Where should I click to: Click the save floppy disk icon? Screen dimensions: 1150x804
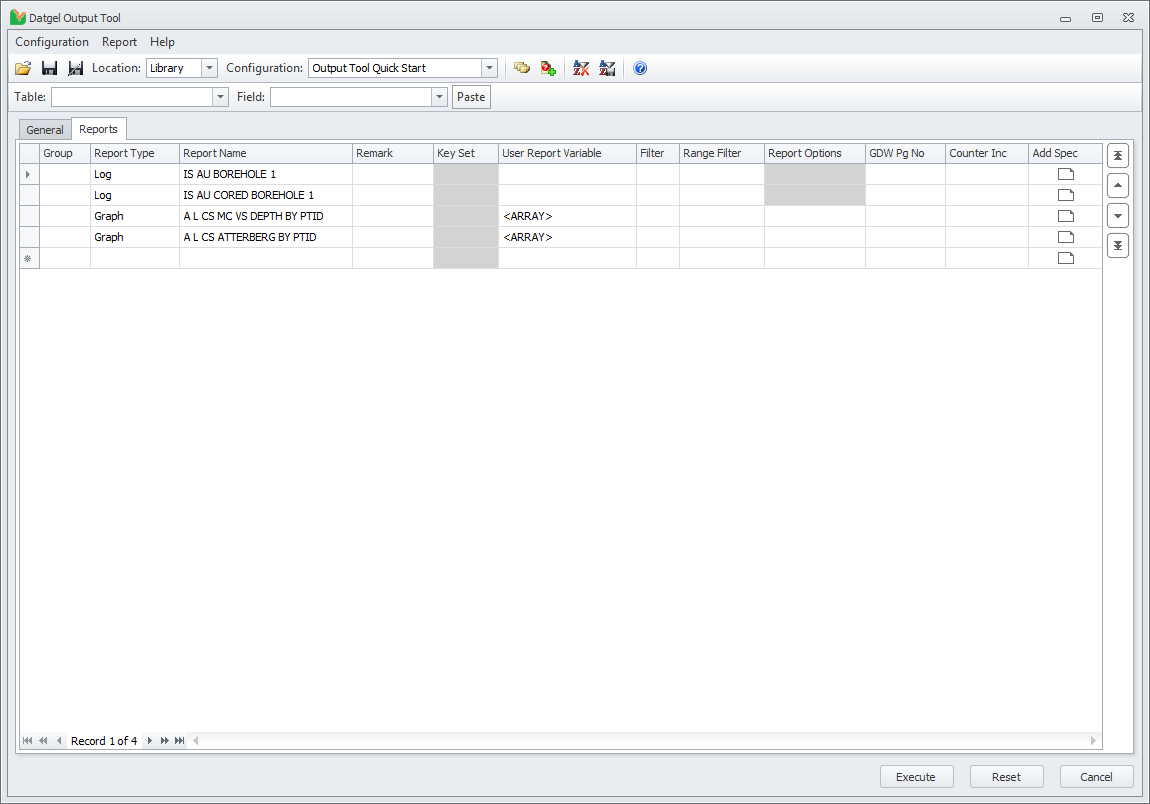click(x=49, y=68)
